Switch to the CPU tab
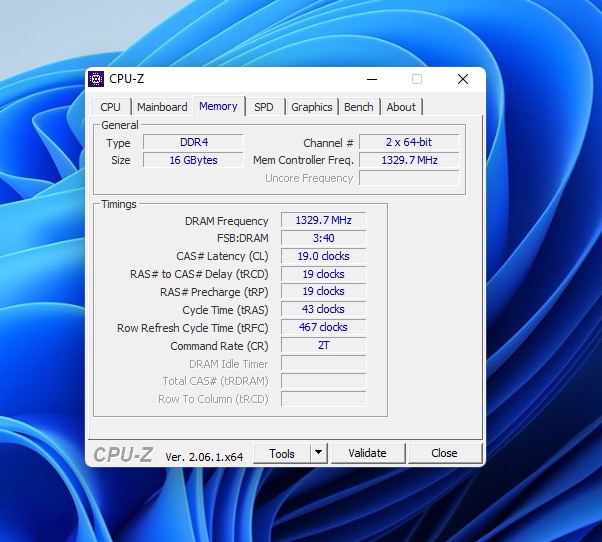Screen dimensions: 602x542 pyautogui.click(x=110, y=107)
